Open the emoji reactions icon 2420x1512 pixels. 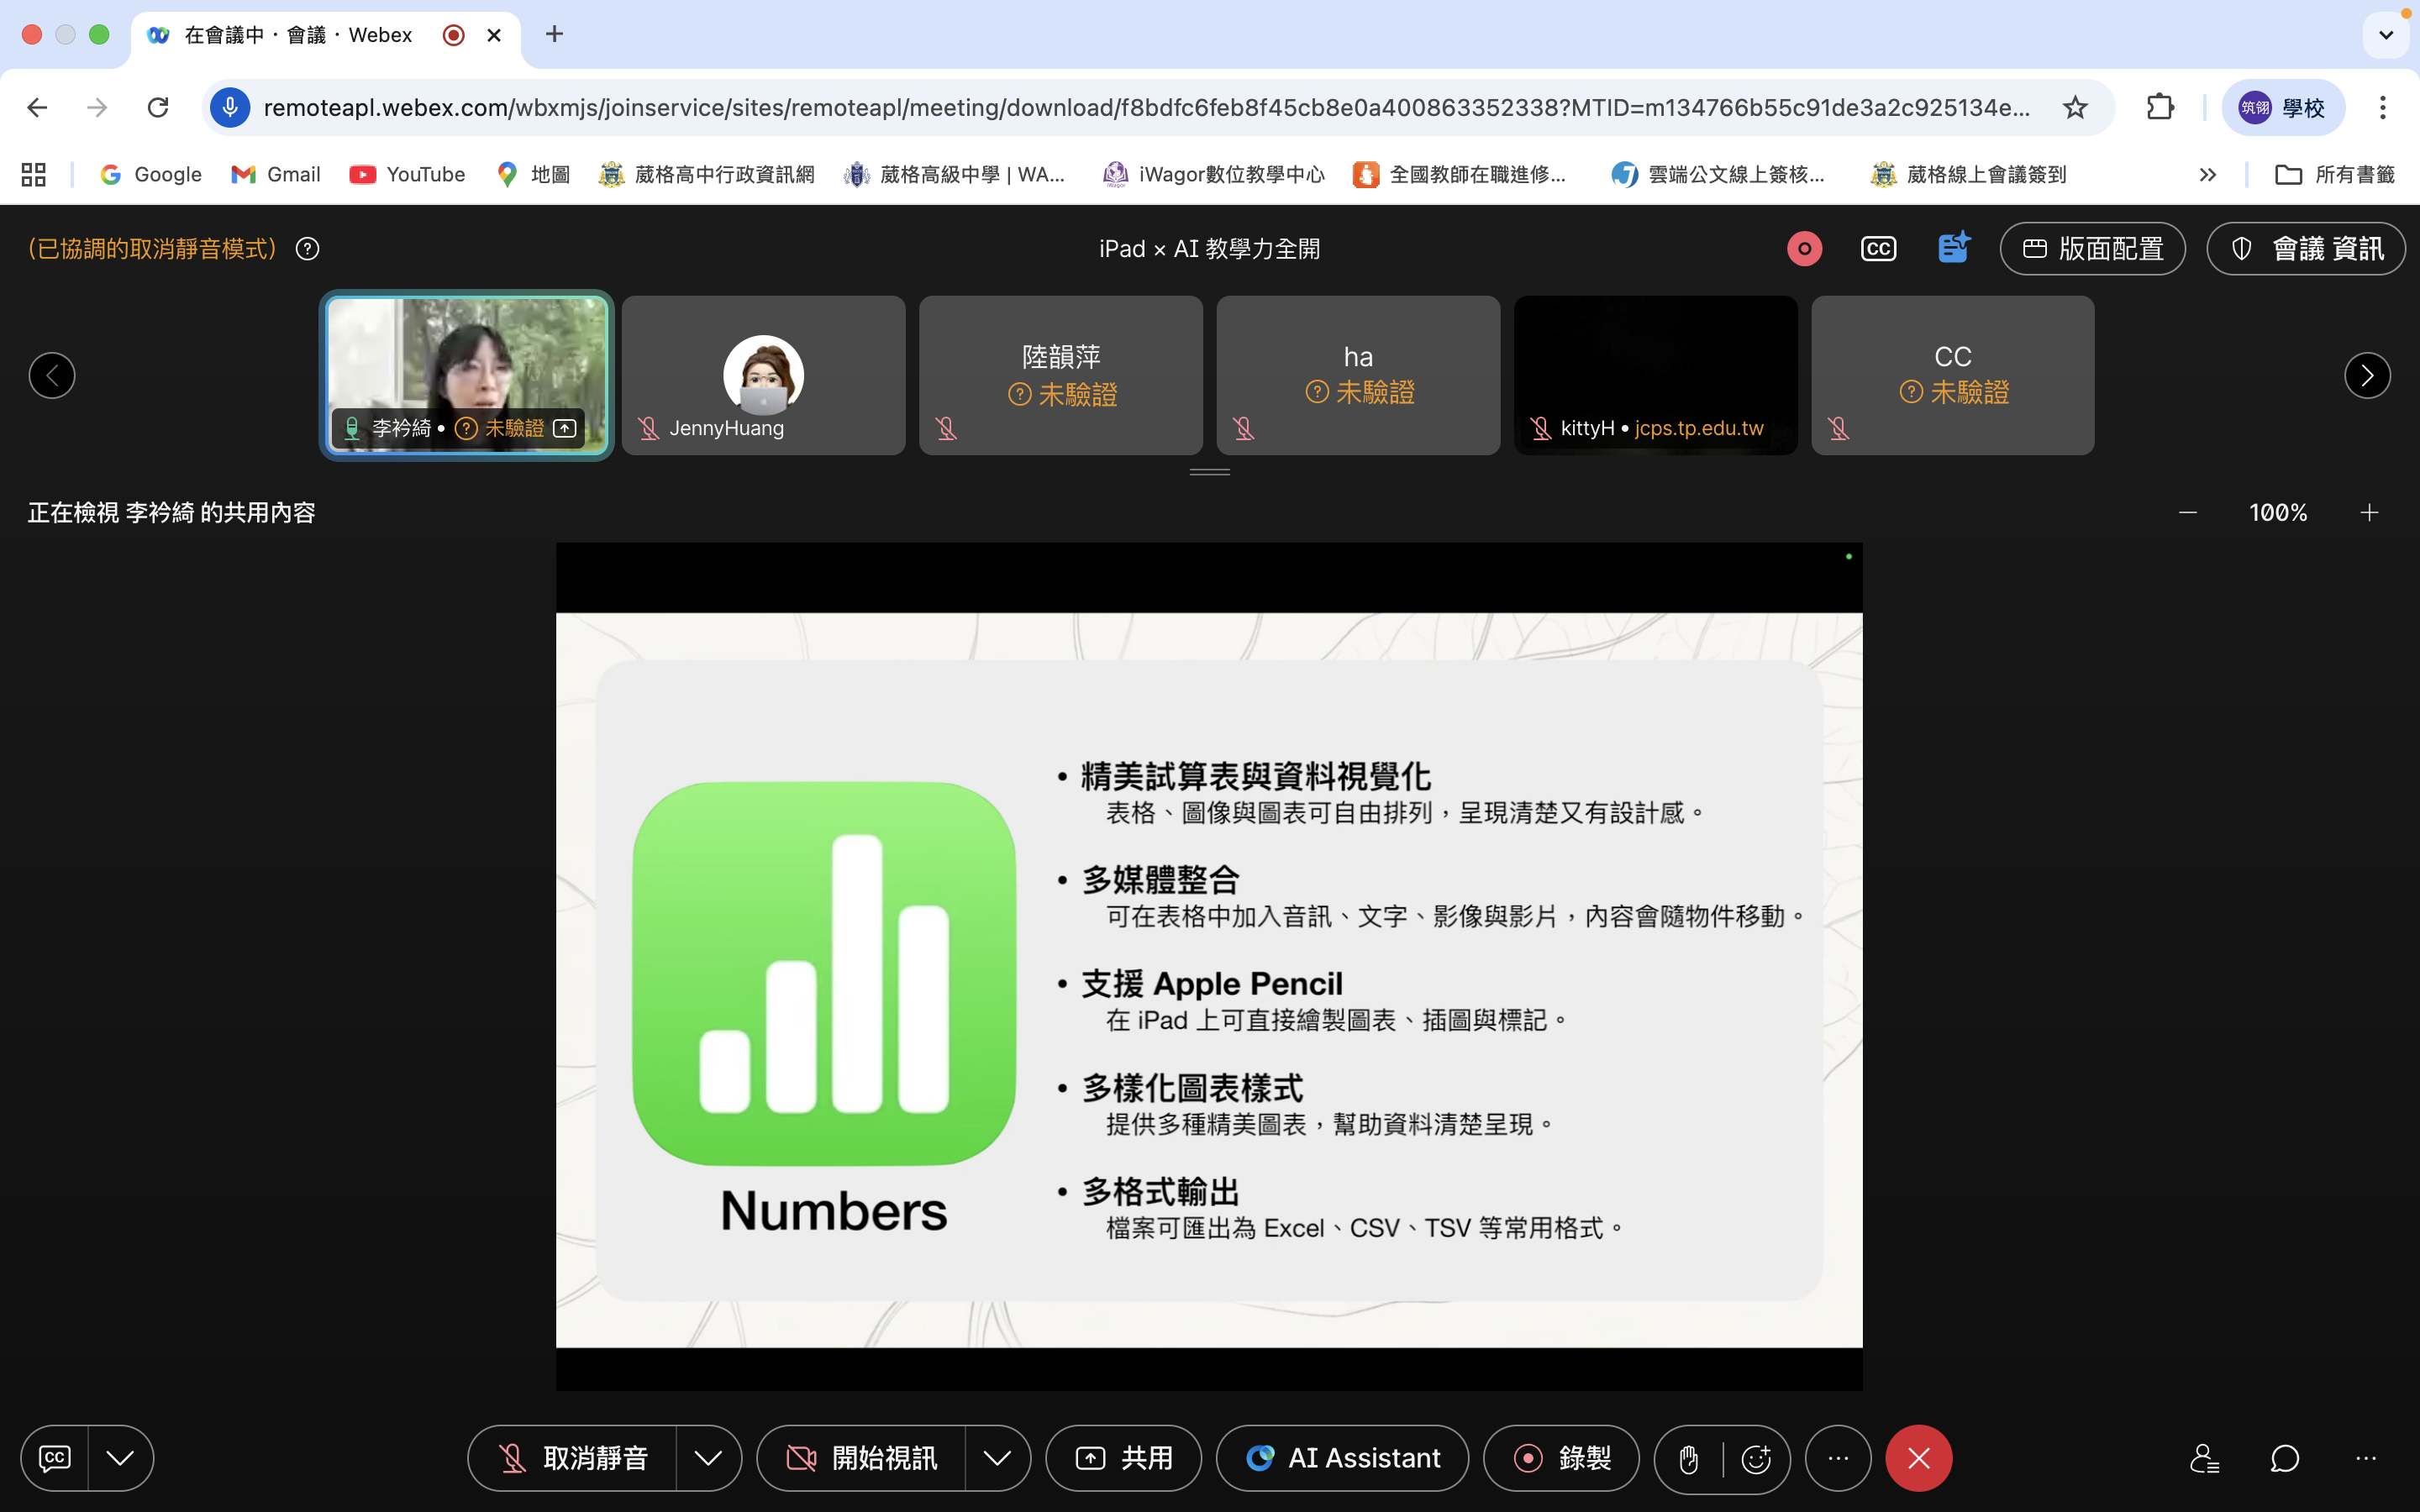(x=1756, y=1459)
